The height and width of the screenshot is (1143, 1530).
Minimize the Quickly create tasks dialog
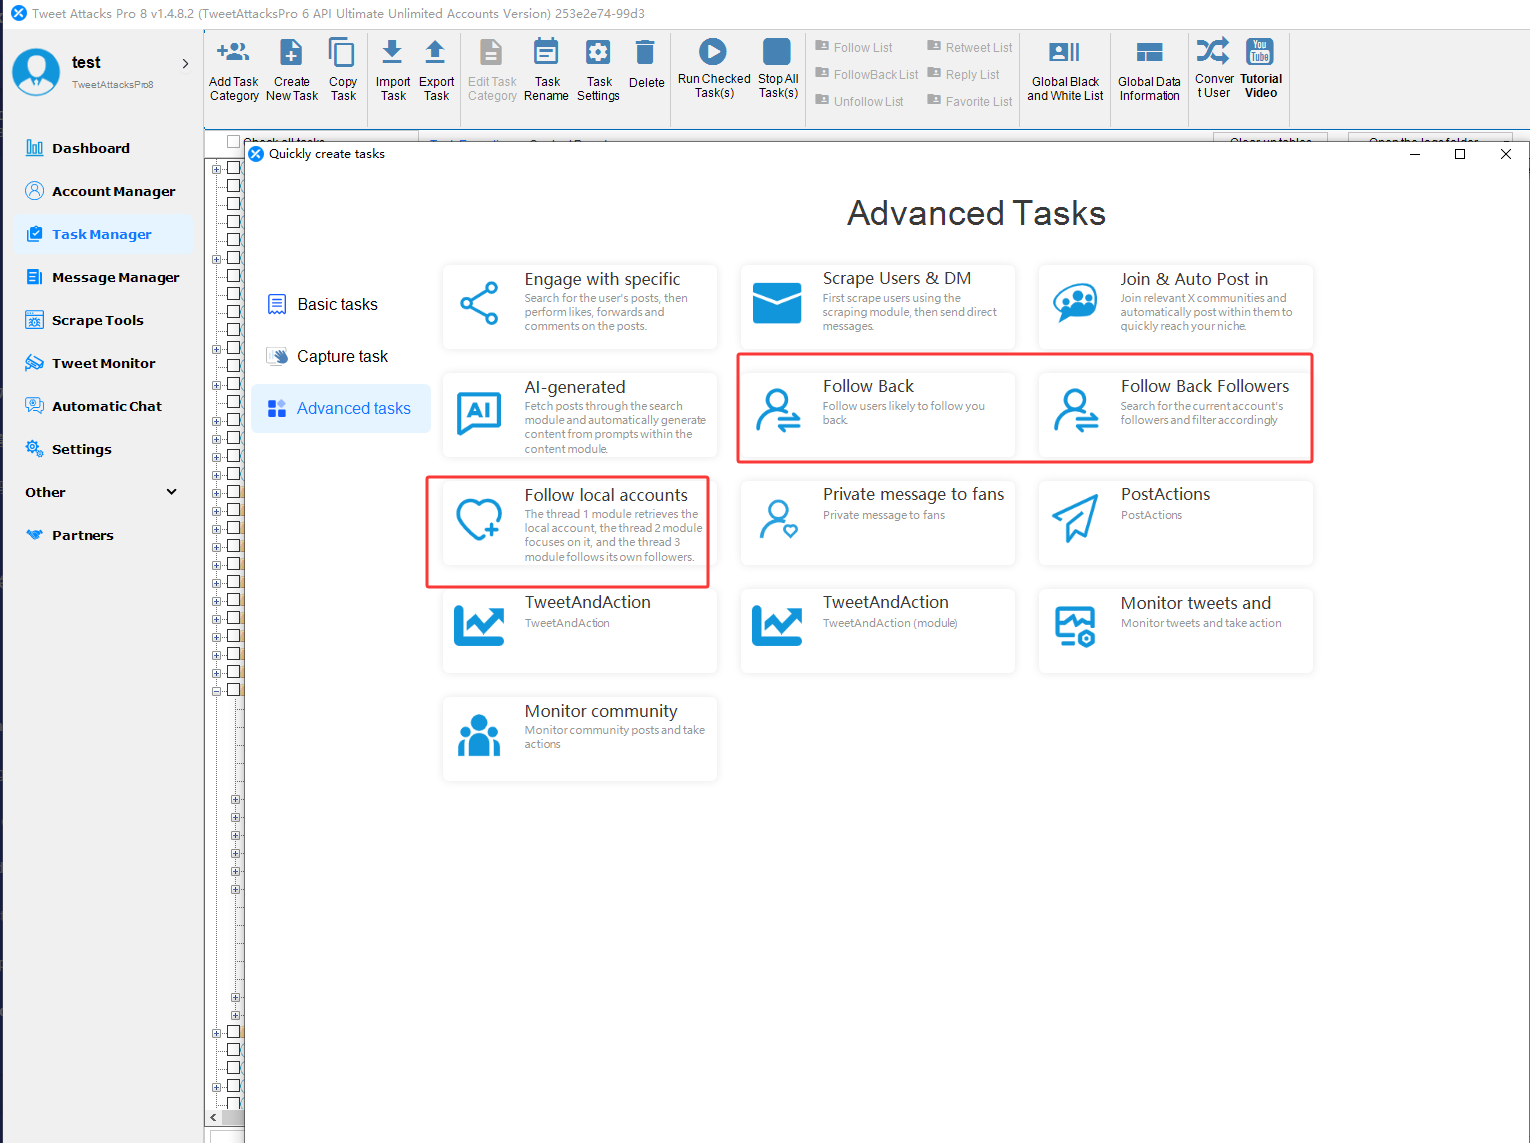click(x=1415, y=154)
